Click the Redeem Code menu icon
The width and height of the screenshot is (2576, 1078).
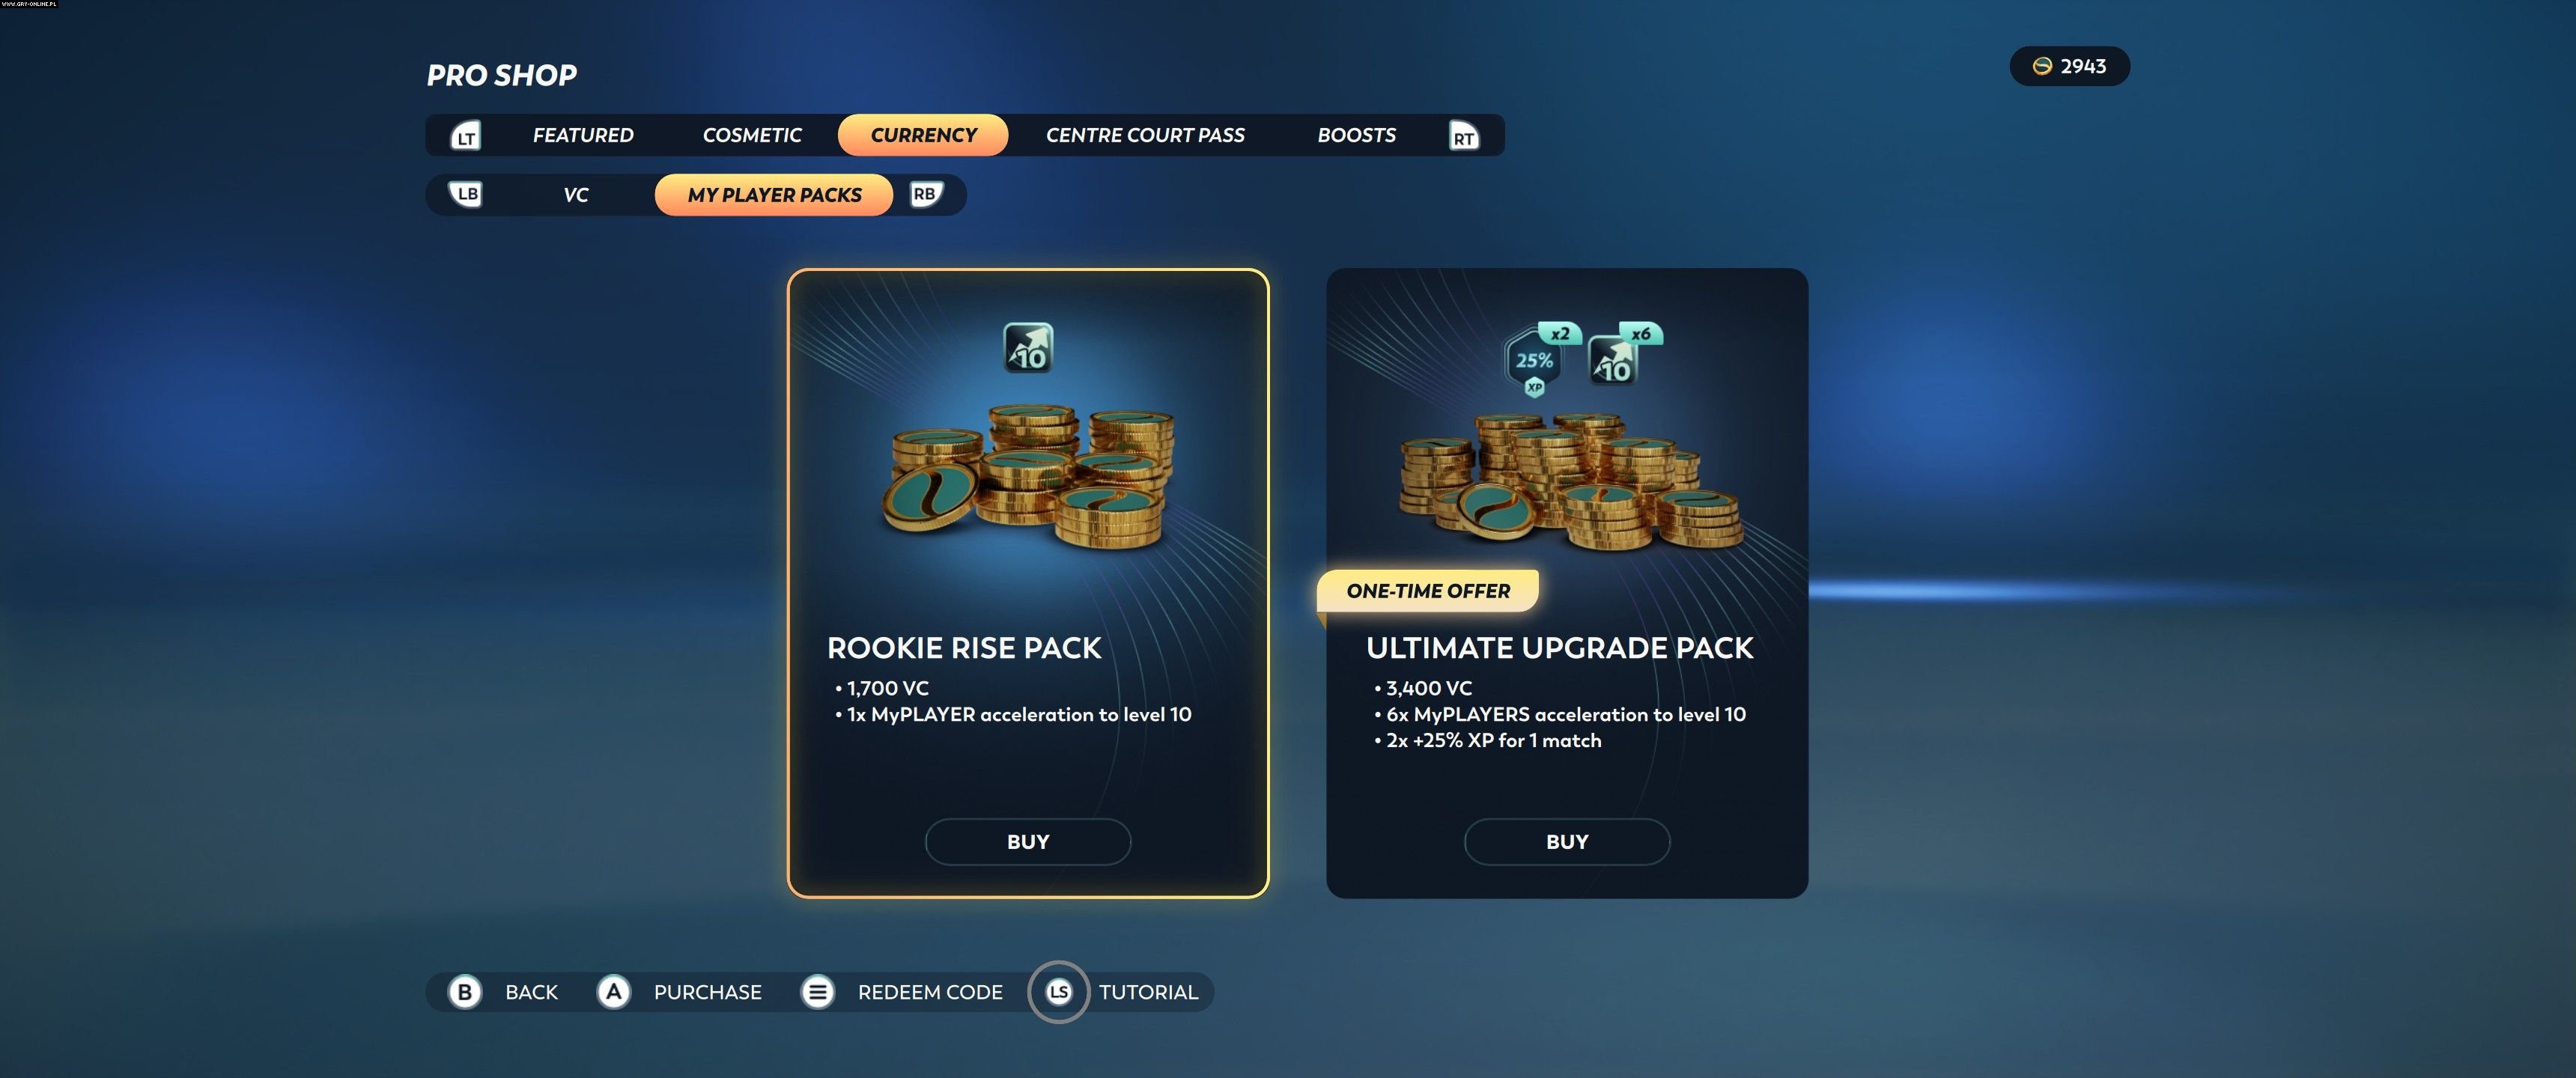coord(818,992)
